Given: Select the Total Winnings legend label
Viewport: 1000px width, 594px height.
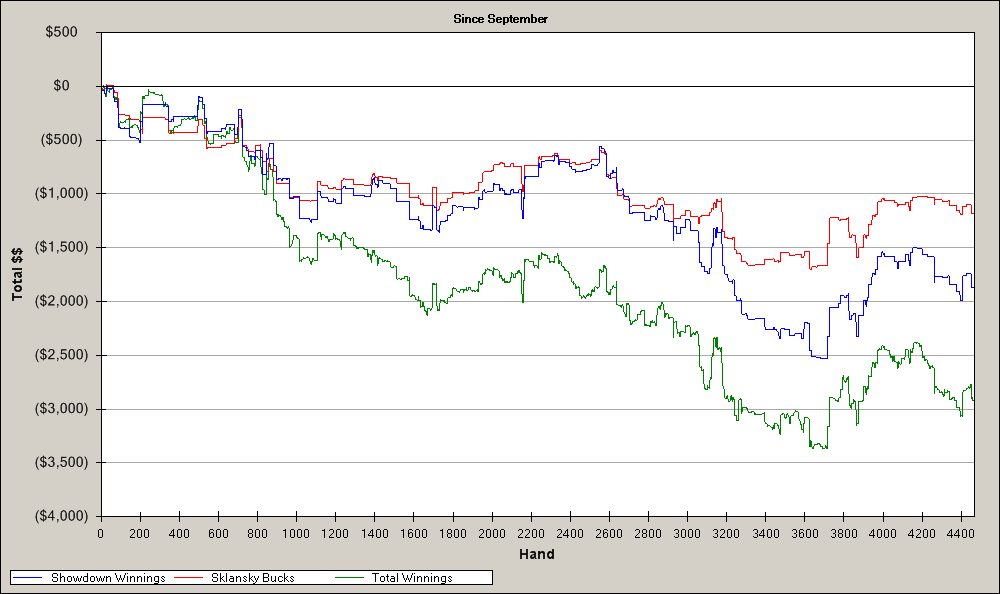Looking at the screenshot, I should coord(412,578).
